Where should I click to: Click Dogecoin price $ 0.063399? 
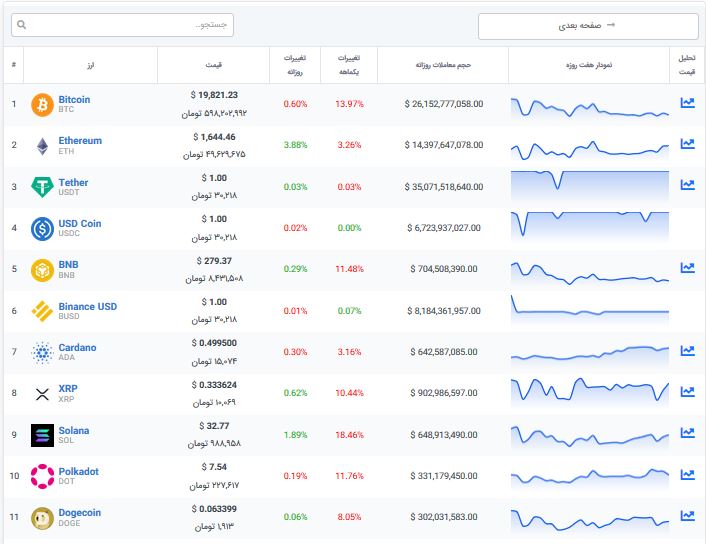tap(214, 509)
